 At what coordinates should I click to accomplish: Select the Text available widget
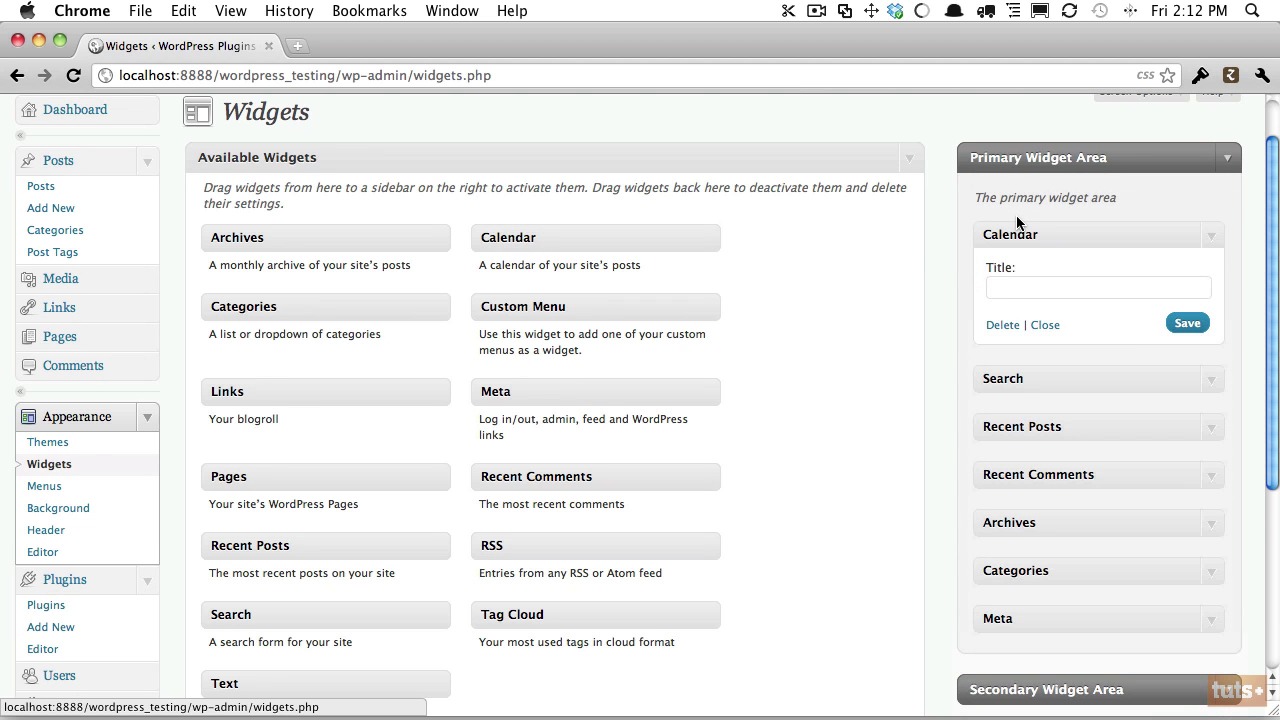325,683
